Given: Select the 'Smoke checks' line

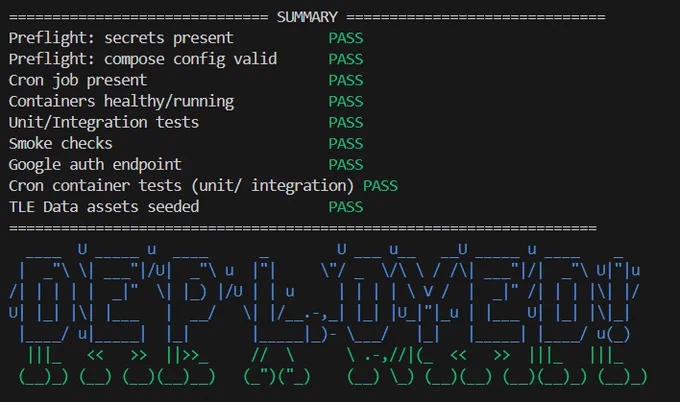Looking at the screenshot, I should pos(61,144).
